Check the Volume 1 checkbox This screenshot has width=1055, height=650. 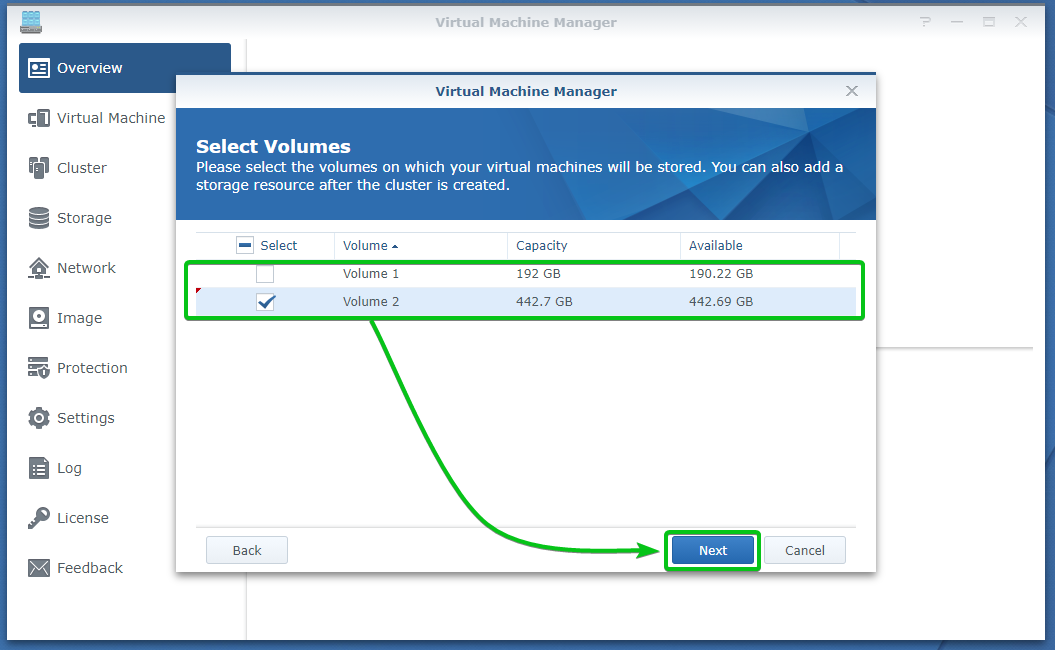pos(265,274)
